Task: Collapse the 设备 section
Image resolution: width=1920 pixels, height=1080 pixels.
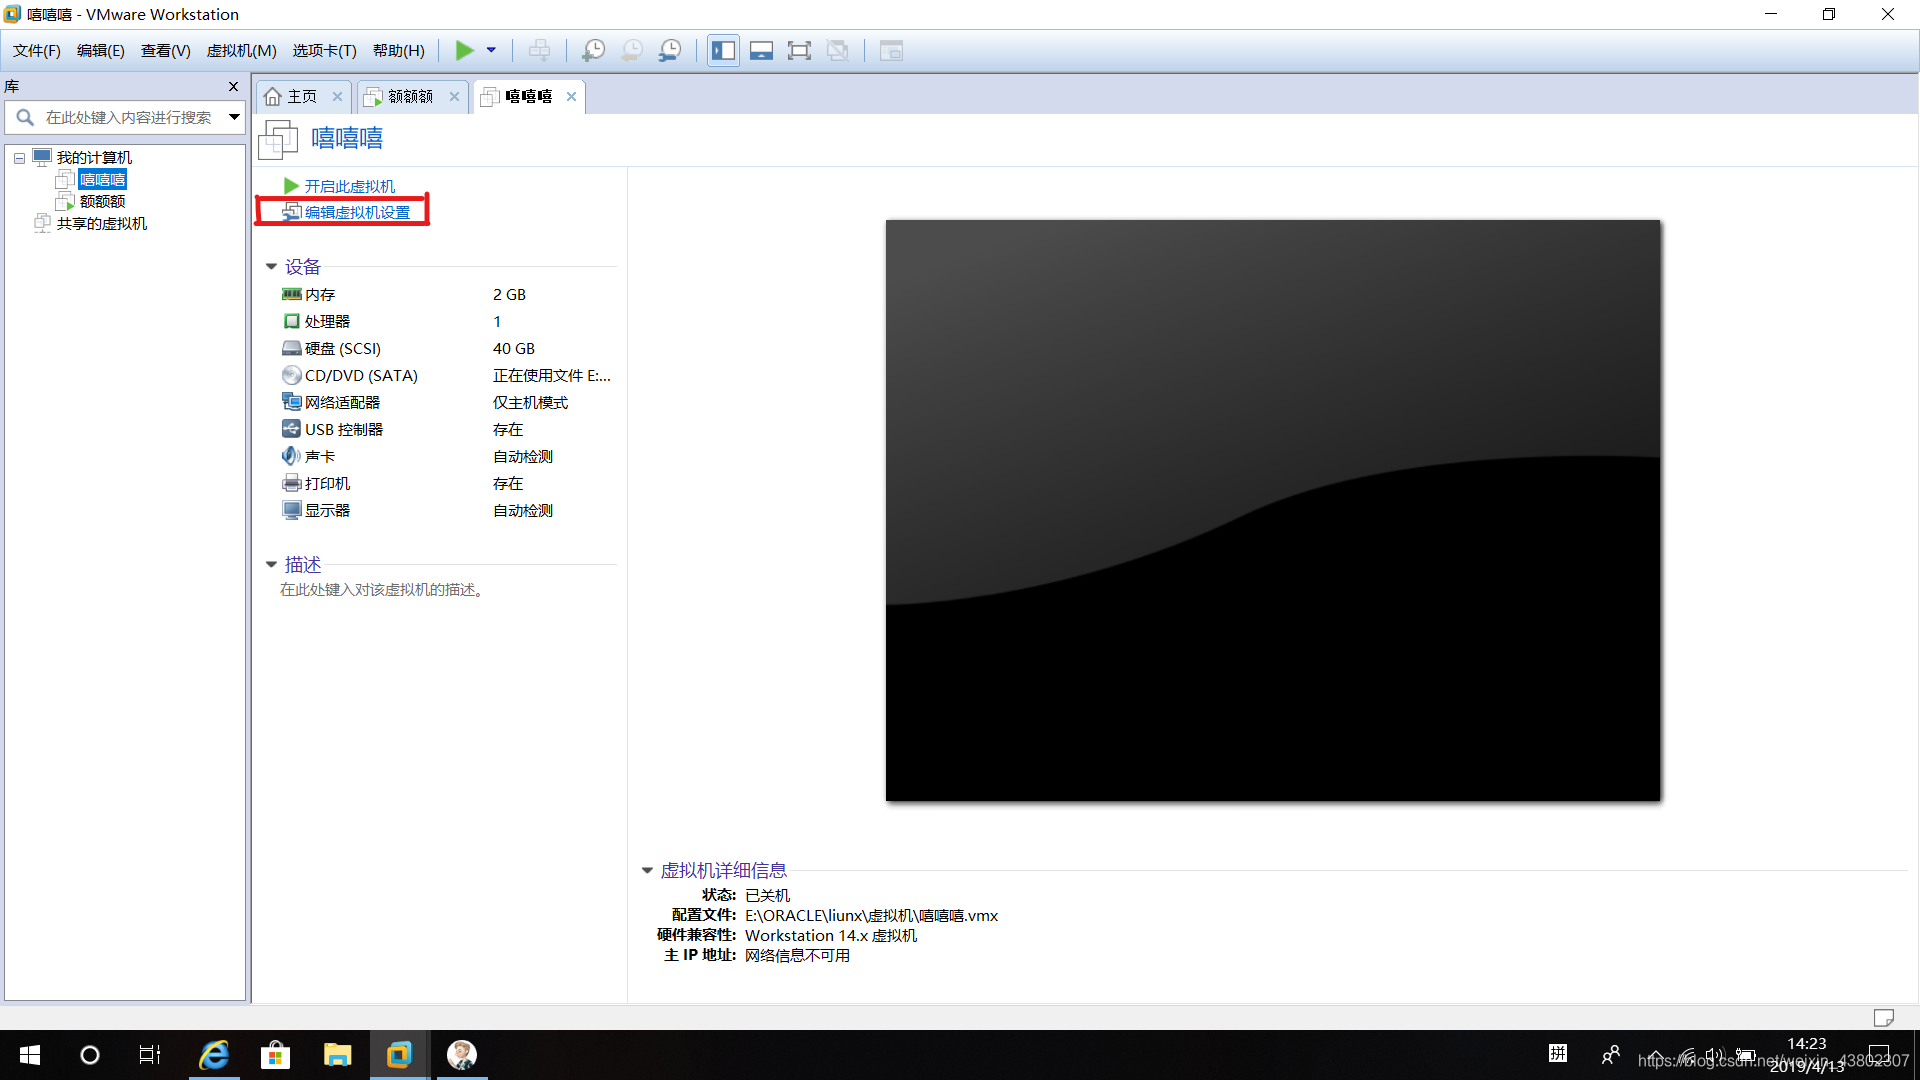Action: pyautogui.click(x=271, y=267)
